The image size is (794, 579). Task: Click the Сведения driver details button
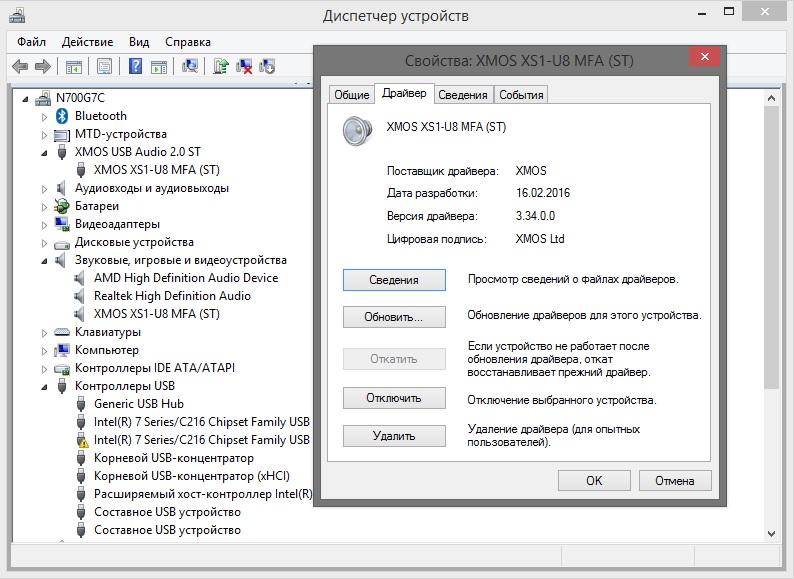(x=394, y=280)
